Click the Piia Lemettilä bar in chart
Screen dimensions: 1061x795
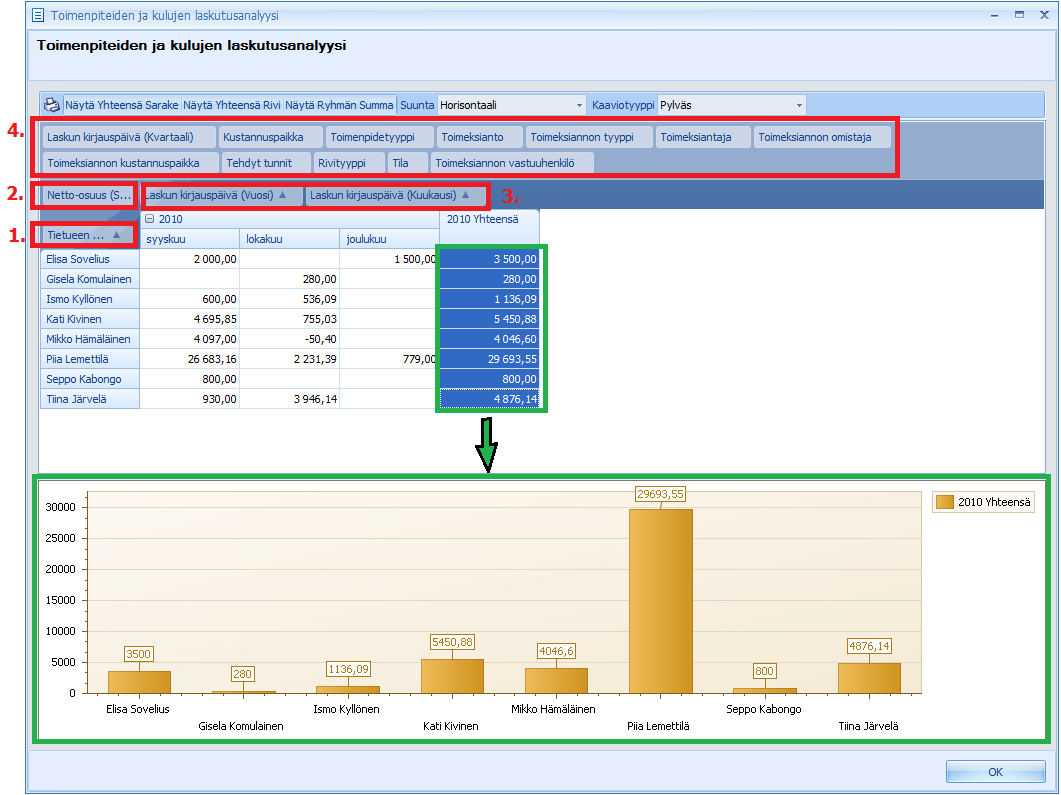point(660,601)
